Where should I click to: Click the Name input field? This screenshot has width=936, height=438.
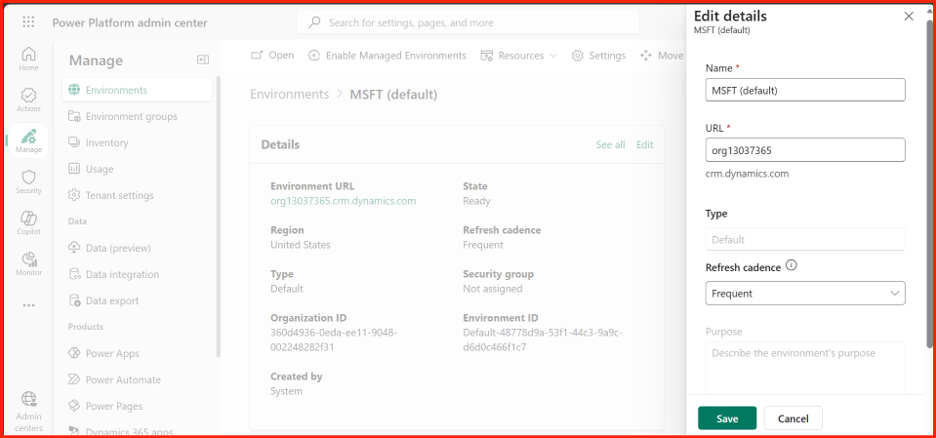coord(805,90)
